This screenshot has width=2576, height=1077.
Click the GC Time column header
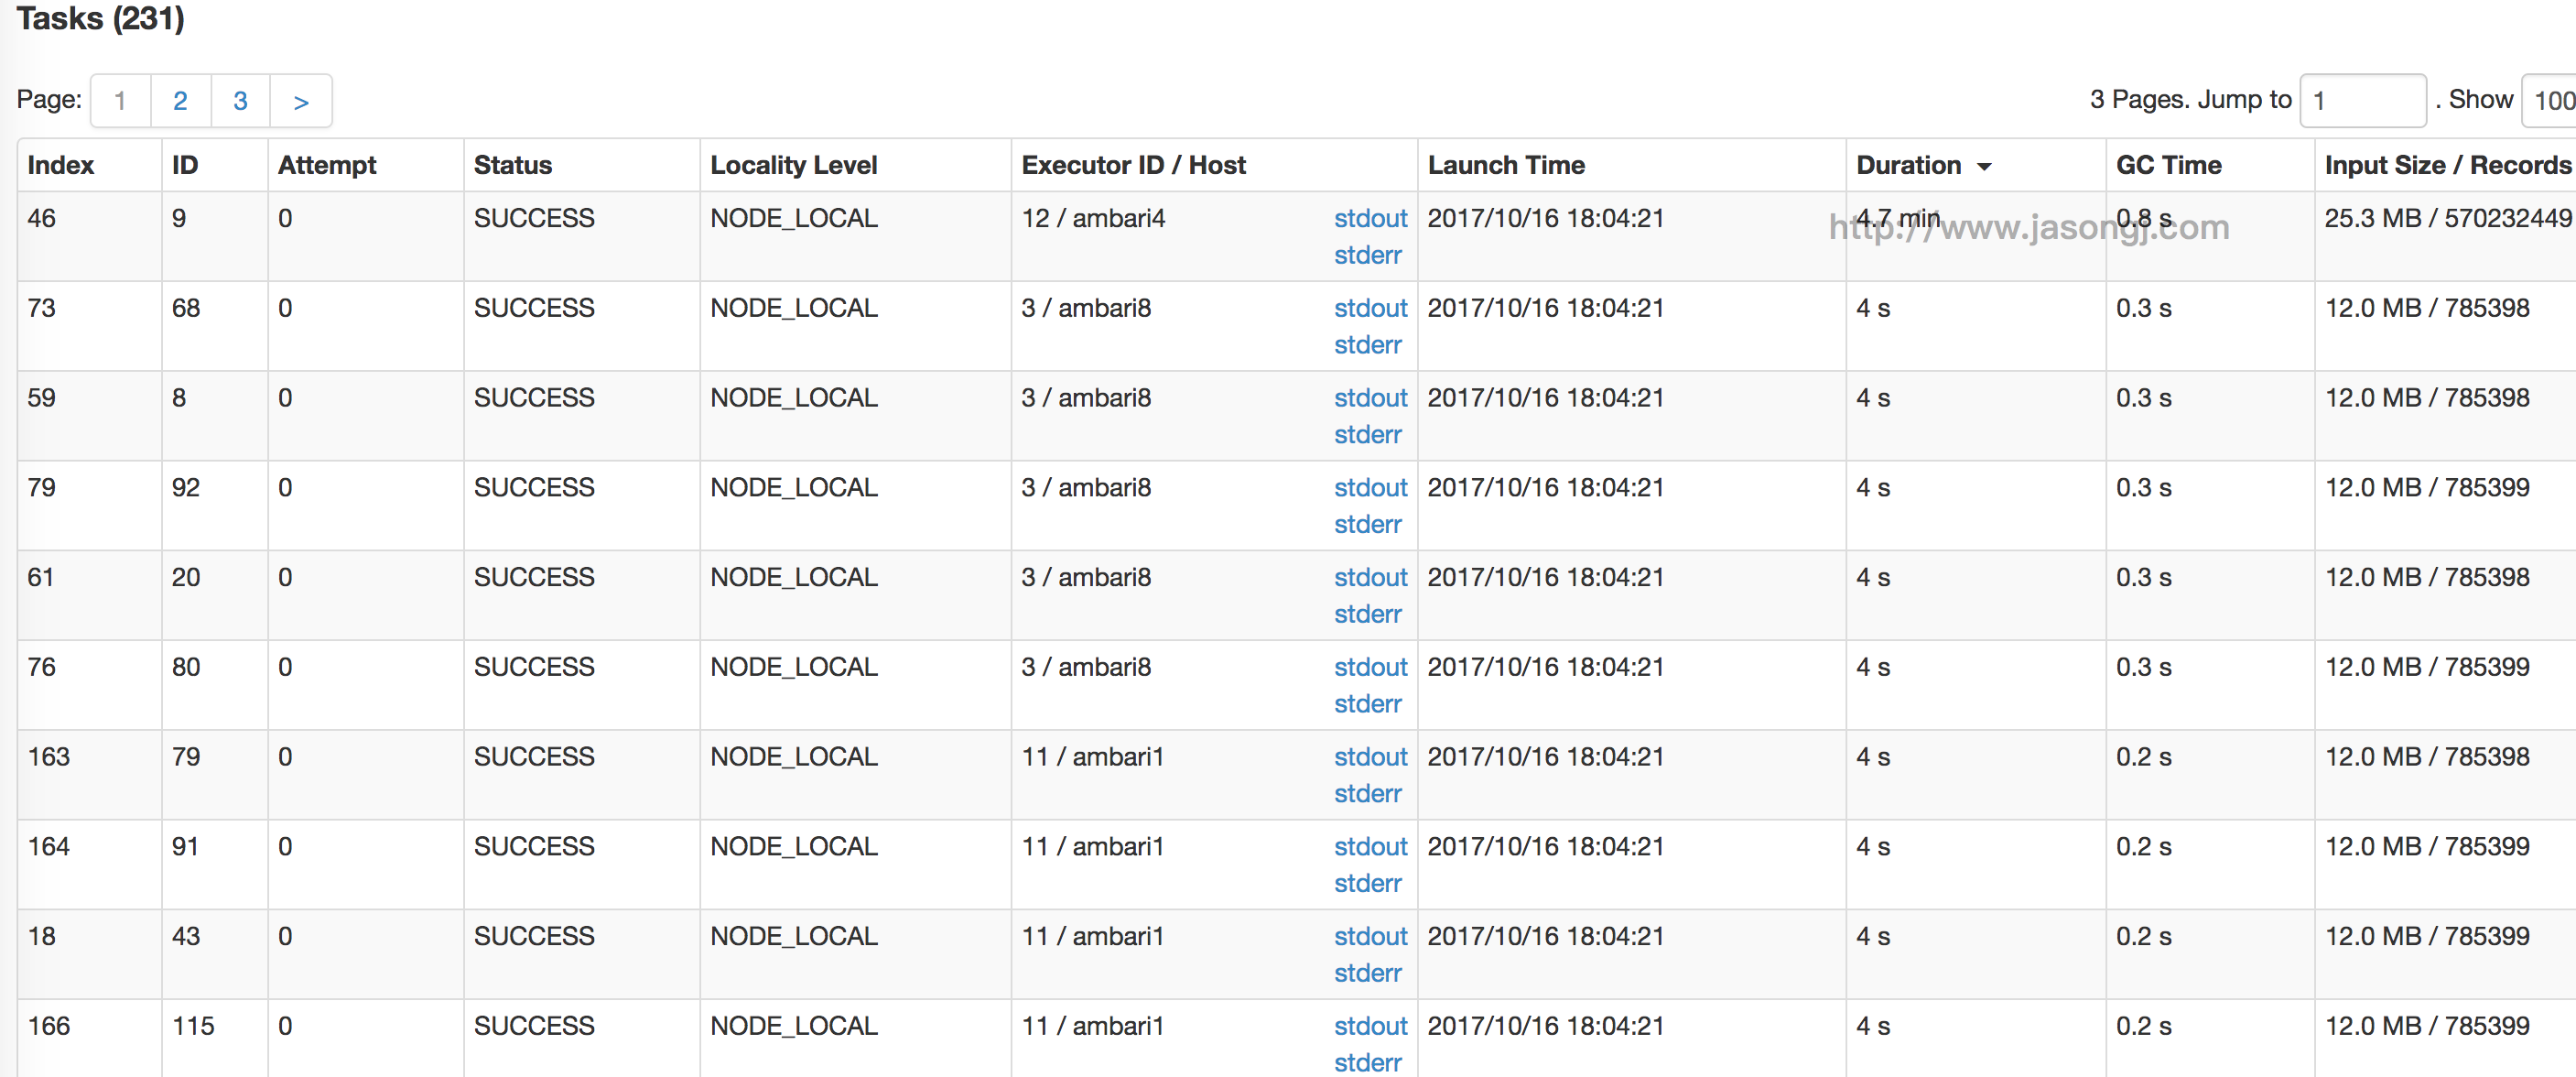point(2160,163)
